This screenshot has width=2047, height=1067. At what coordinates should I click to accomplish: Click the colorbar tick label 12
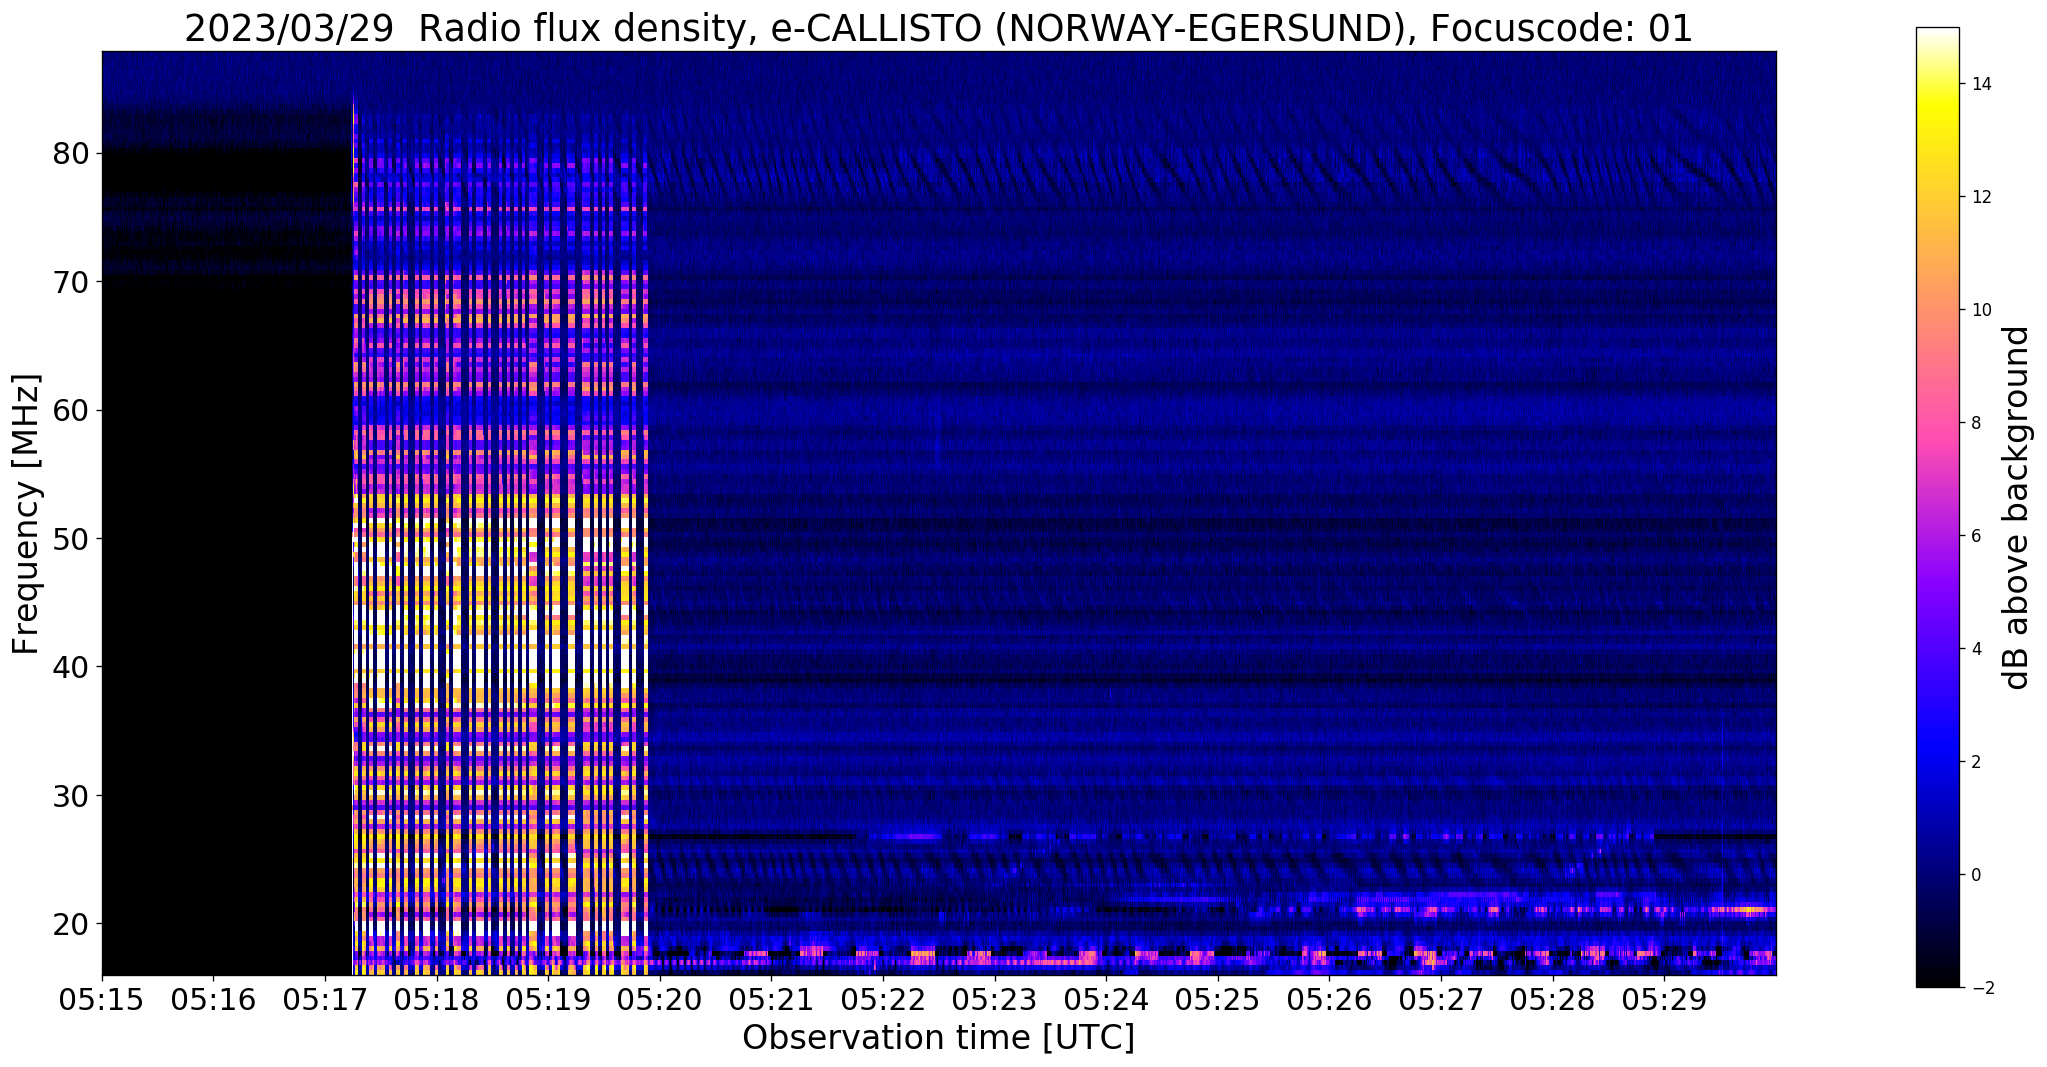pyautogui.click(x=1980, y=197)
